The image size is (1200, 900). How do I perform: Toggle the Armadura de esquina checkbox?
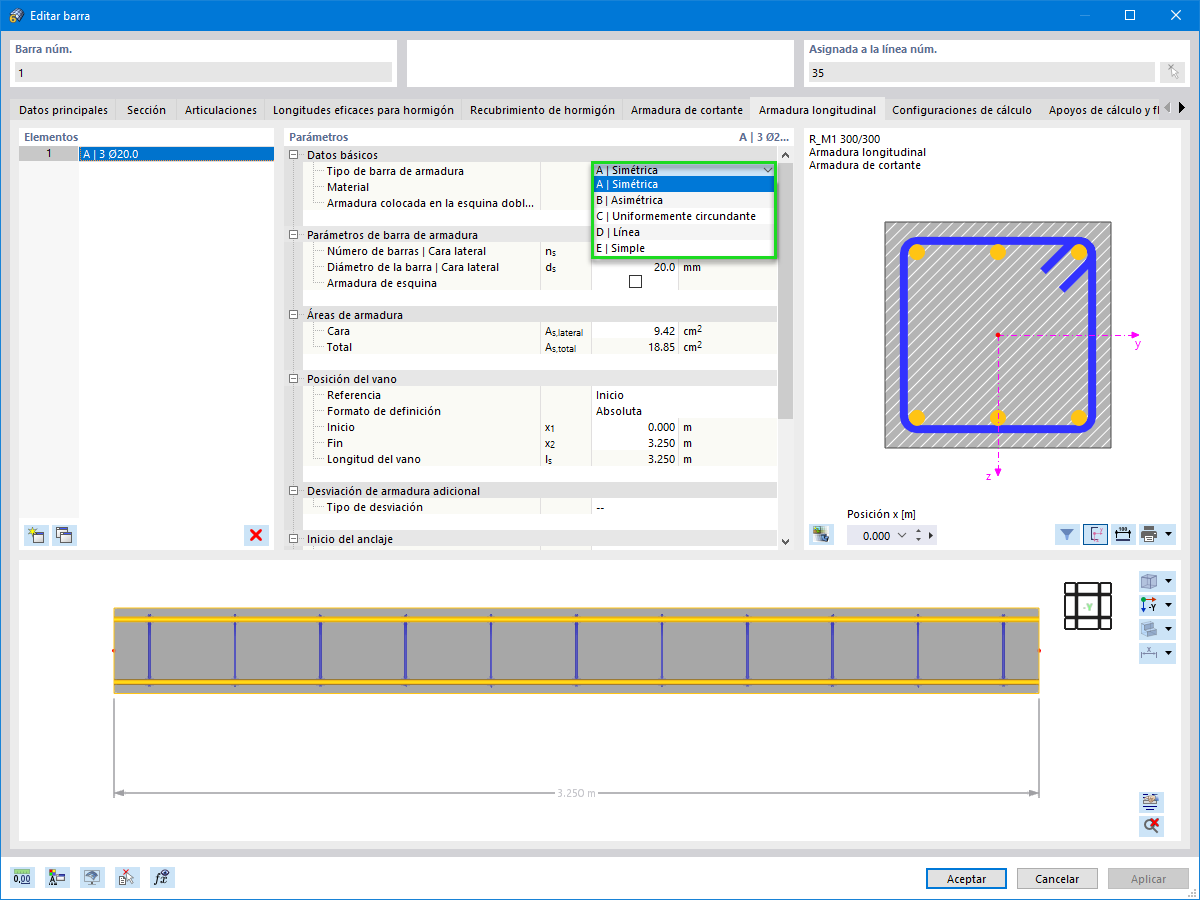(x=634, y=283)
